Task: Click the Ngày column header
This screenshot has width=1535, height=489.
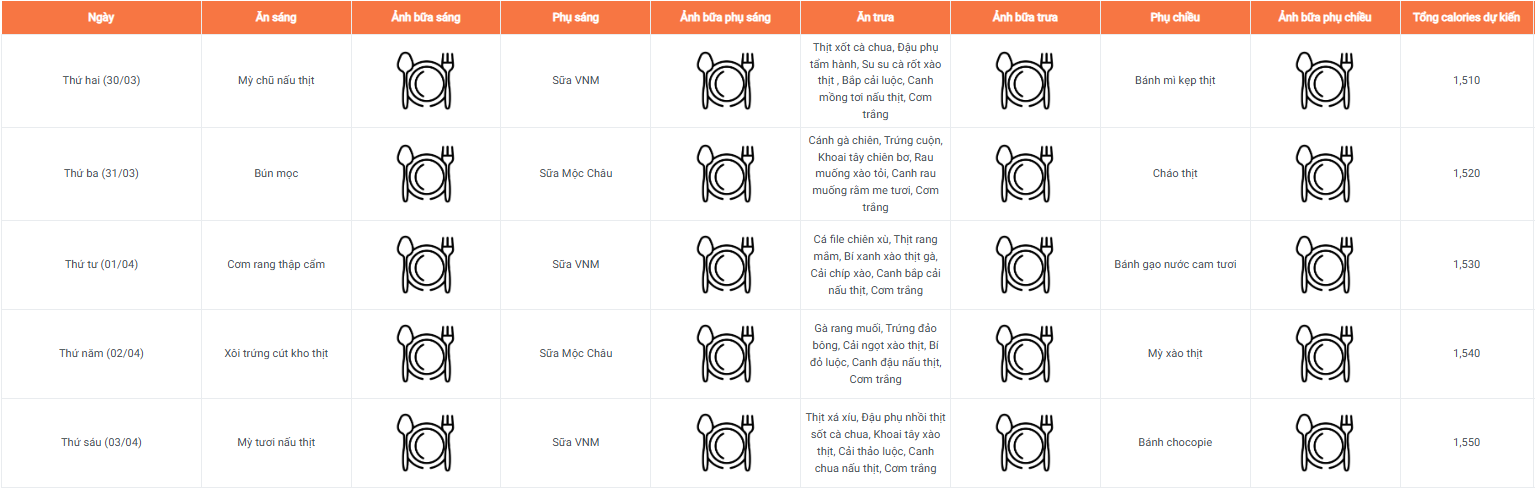Action: (101, 18)
